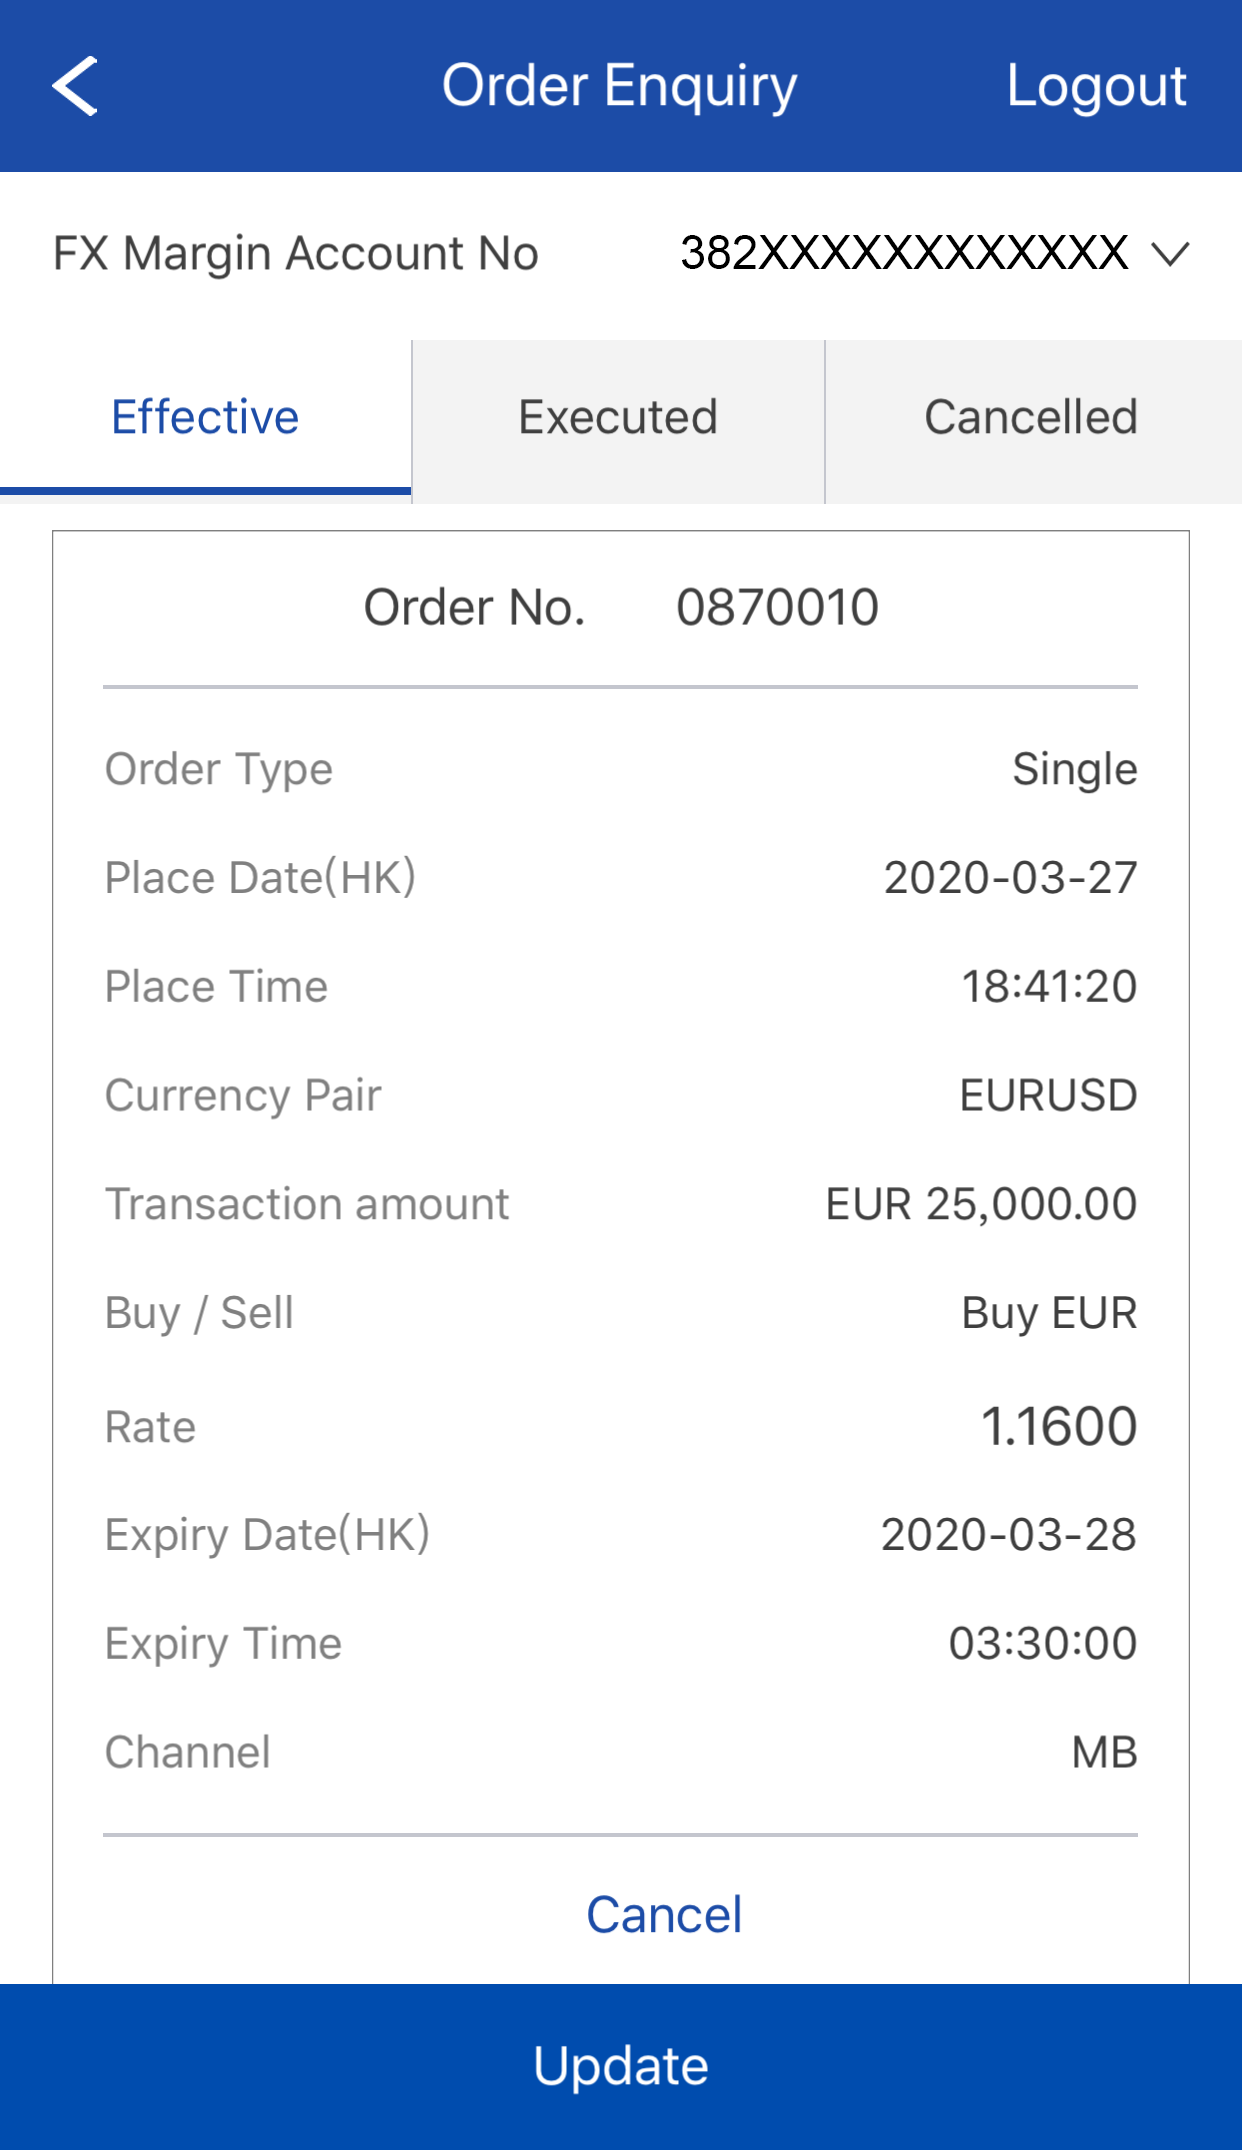Show the Cancelled orders tab
1242x2150 pixels.
tap(1031, 418)
